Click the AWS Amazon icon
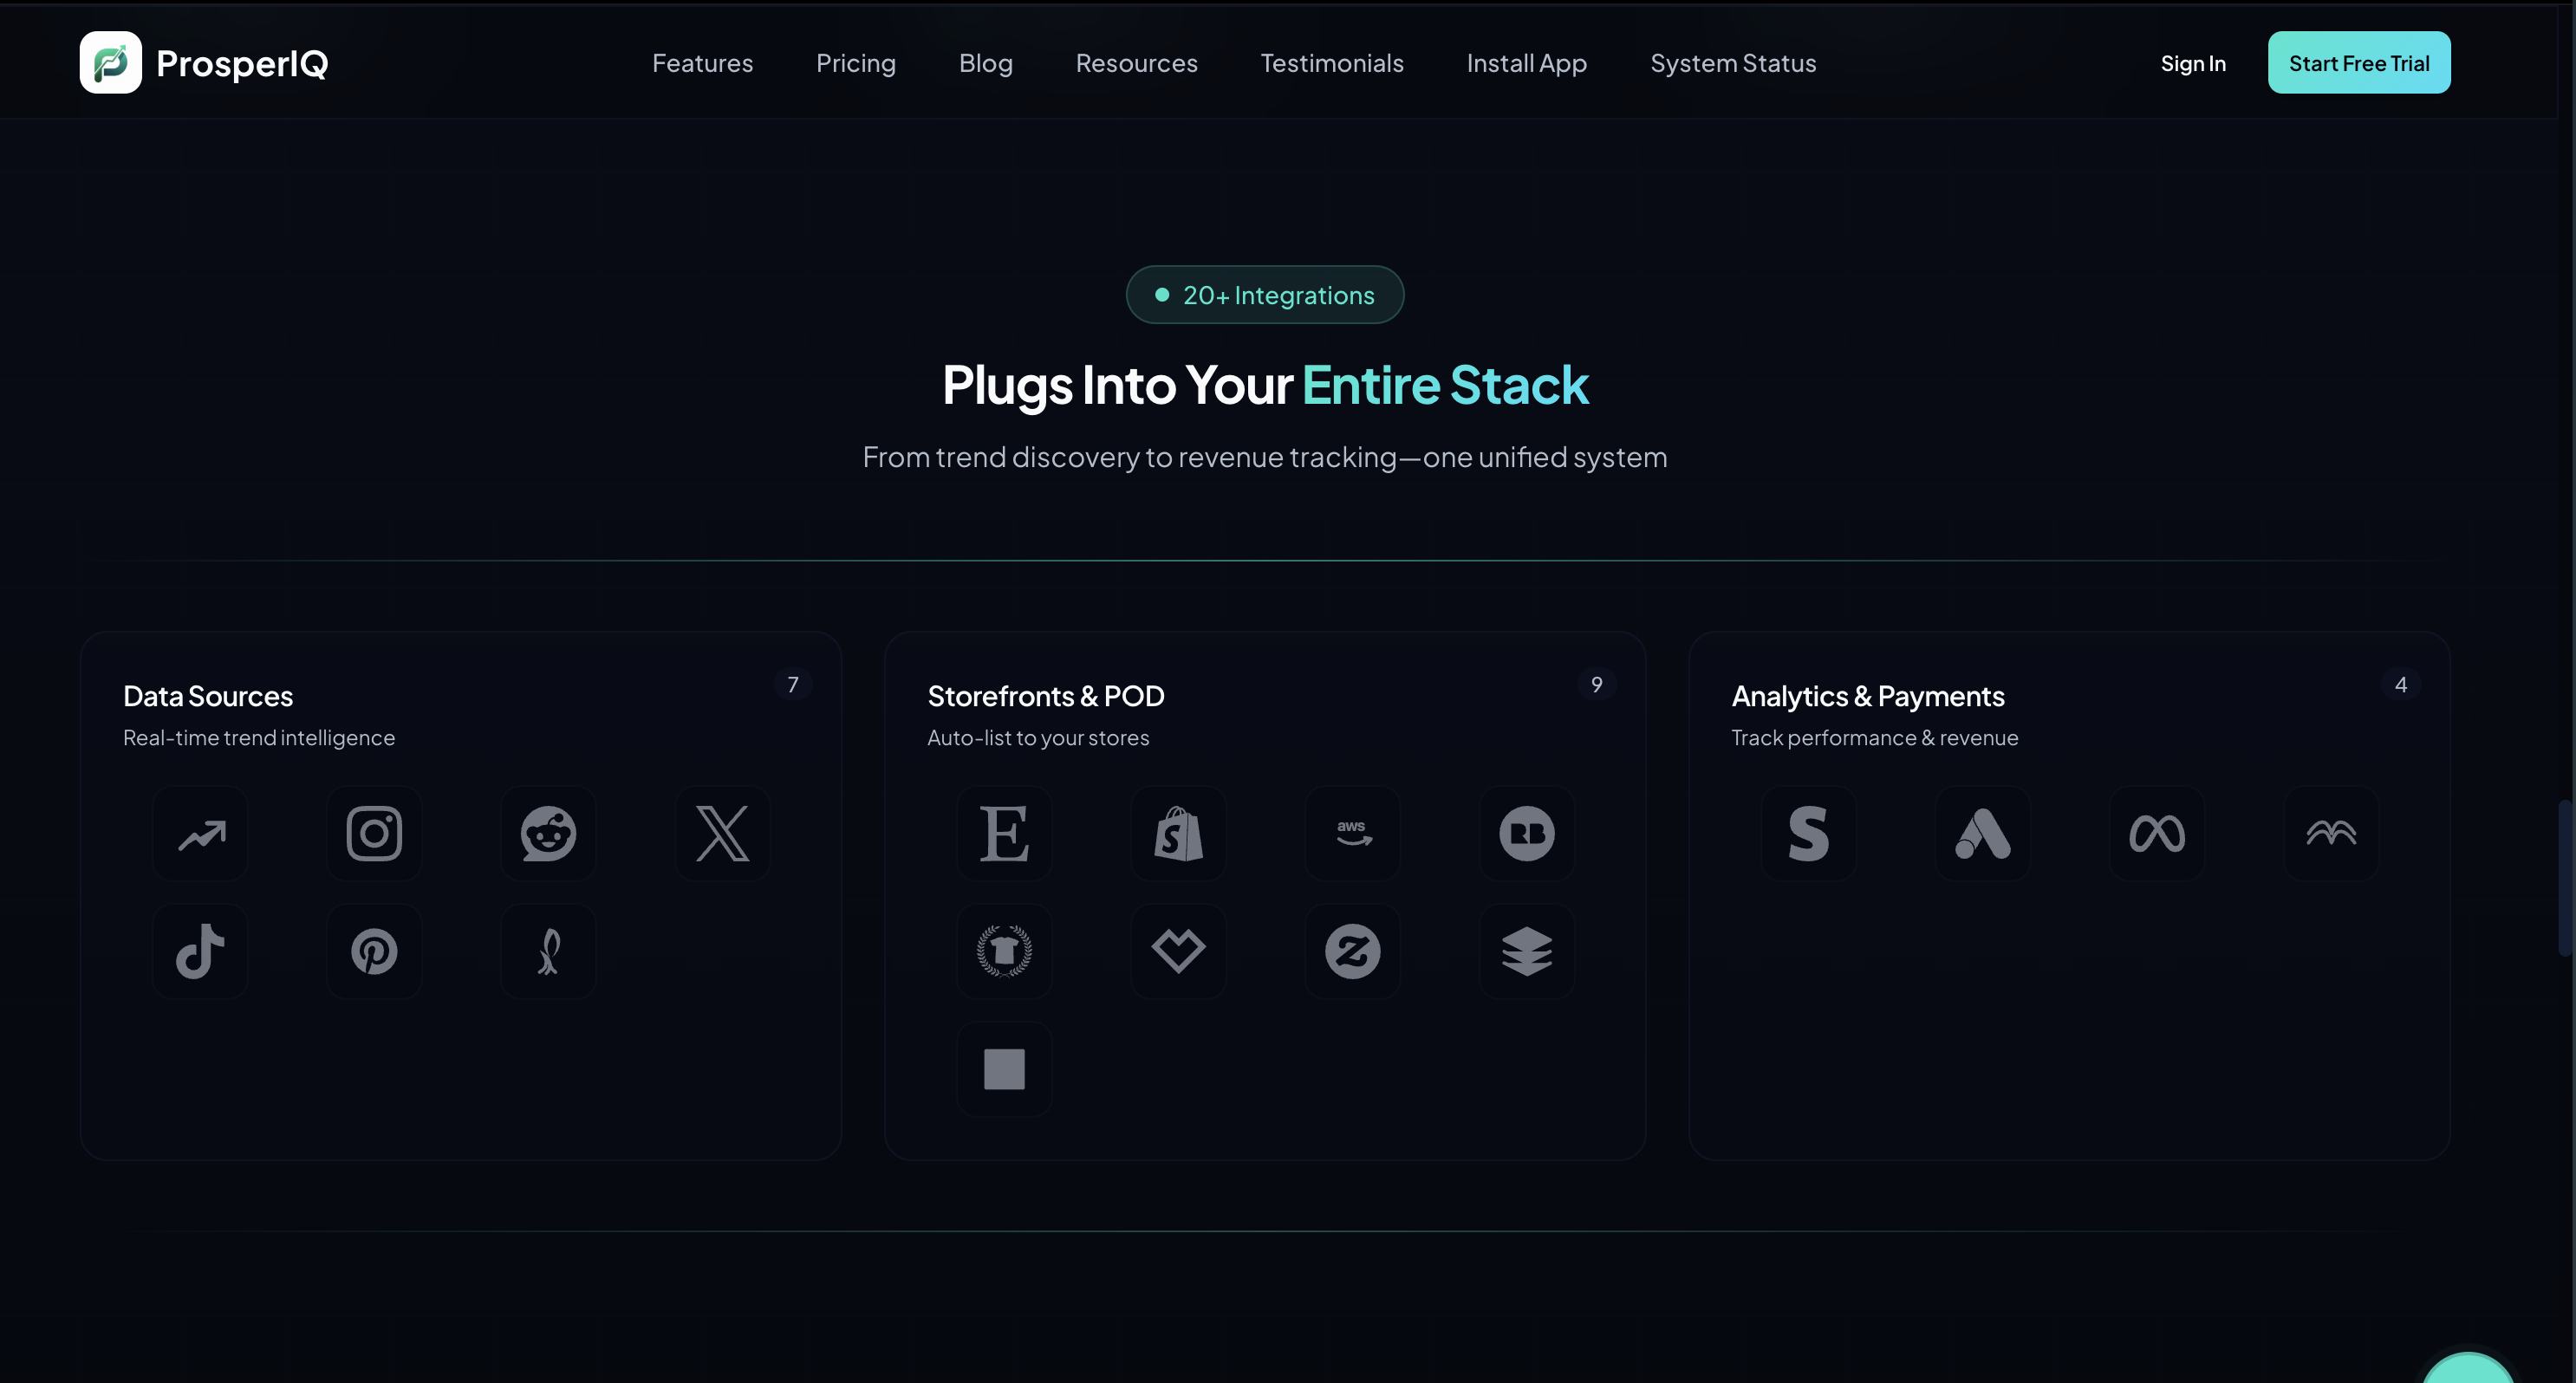Screen dimensions: 2576x1383 click(x=1352, y=833)
